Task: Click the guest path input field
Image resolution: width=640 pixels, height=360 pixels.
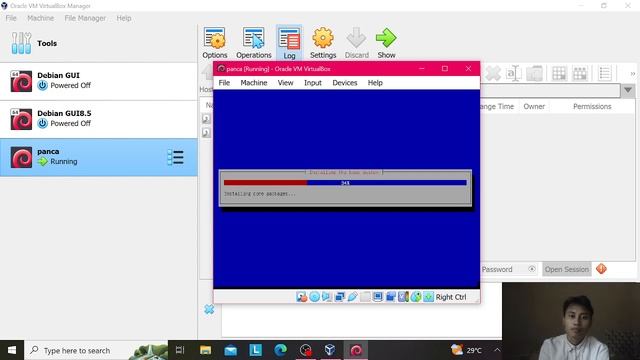Action: click(550, 90)
